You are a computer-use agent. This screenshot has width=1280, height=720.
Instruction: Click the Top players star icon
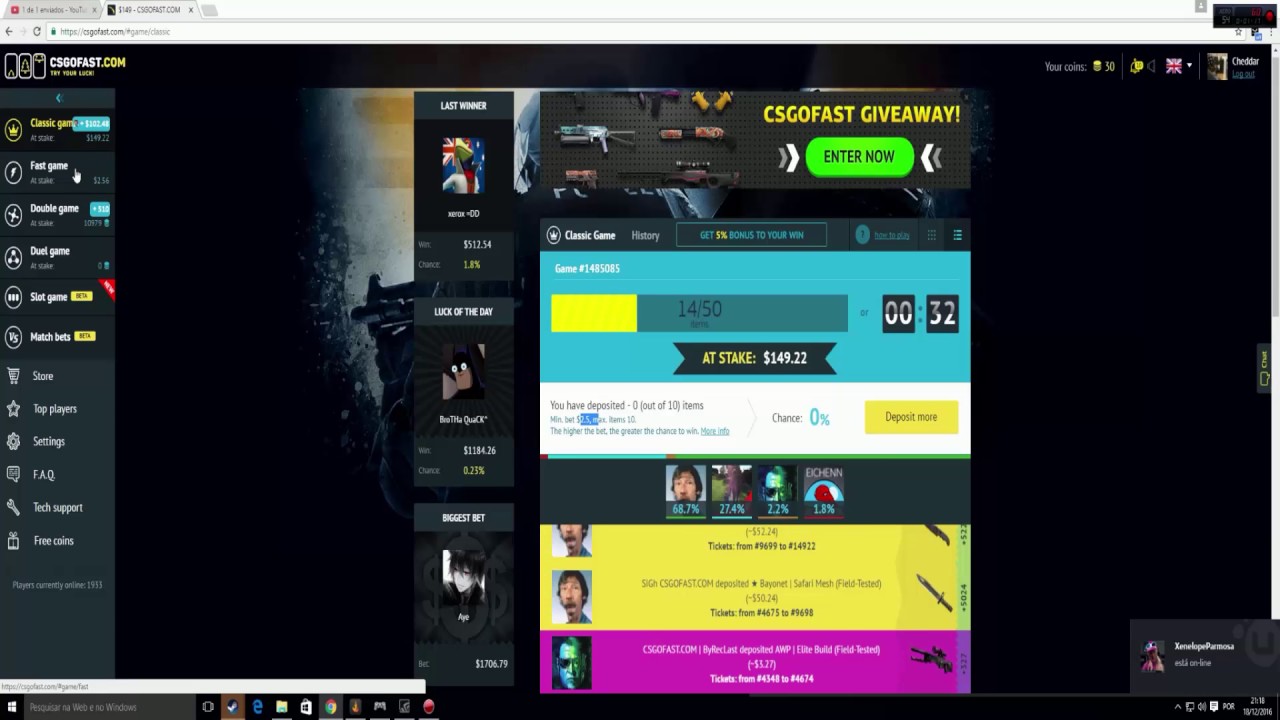coord(13,409)
